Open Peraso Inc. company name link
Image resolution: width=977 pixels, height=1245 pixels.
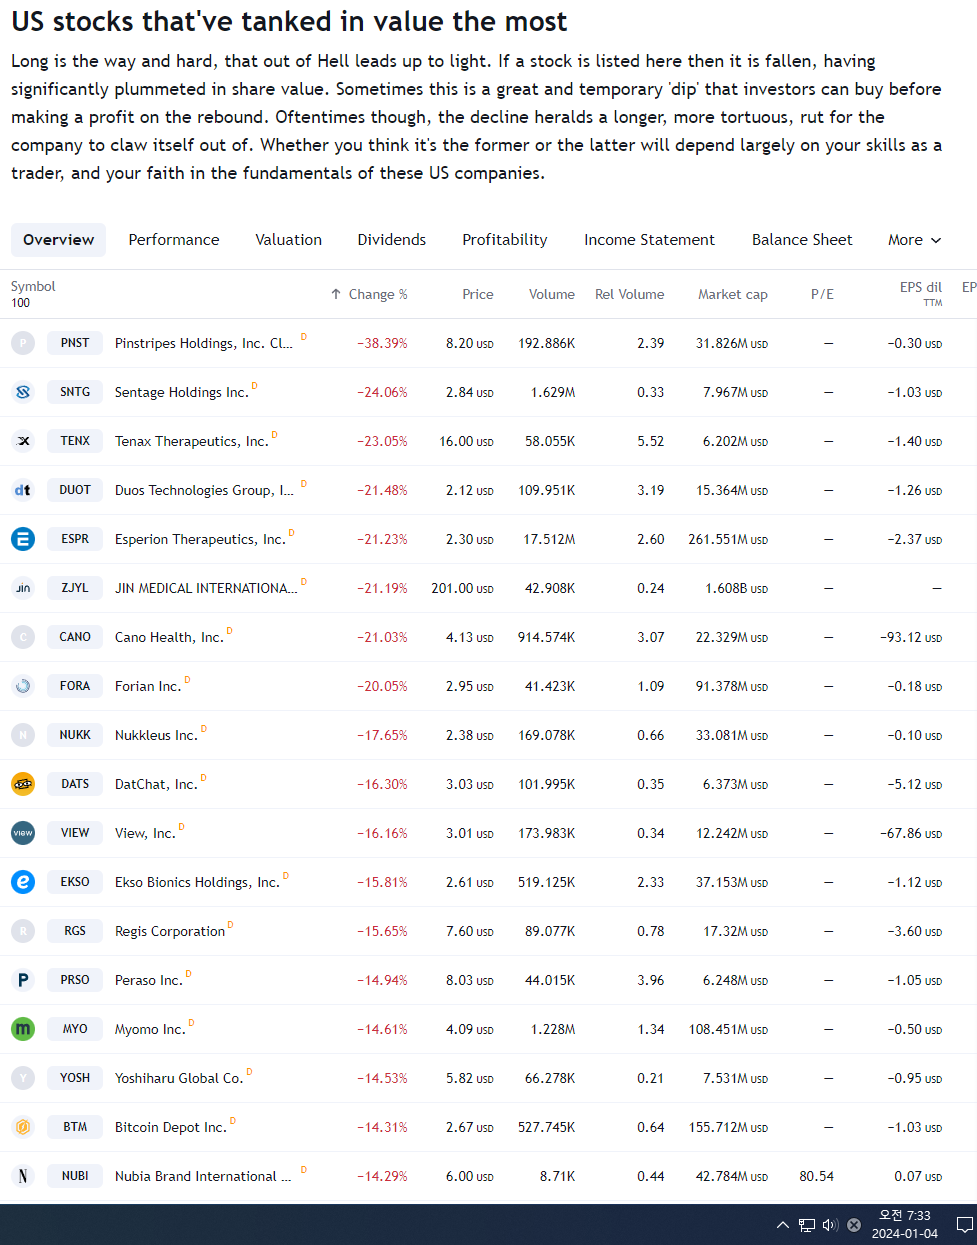click(149, 980)
